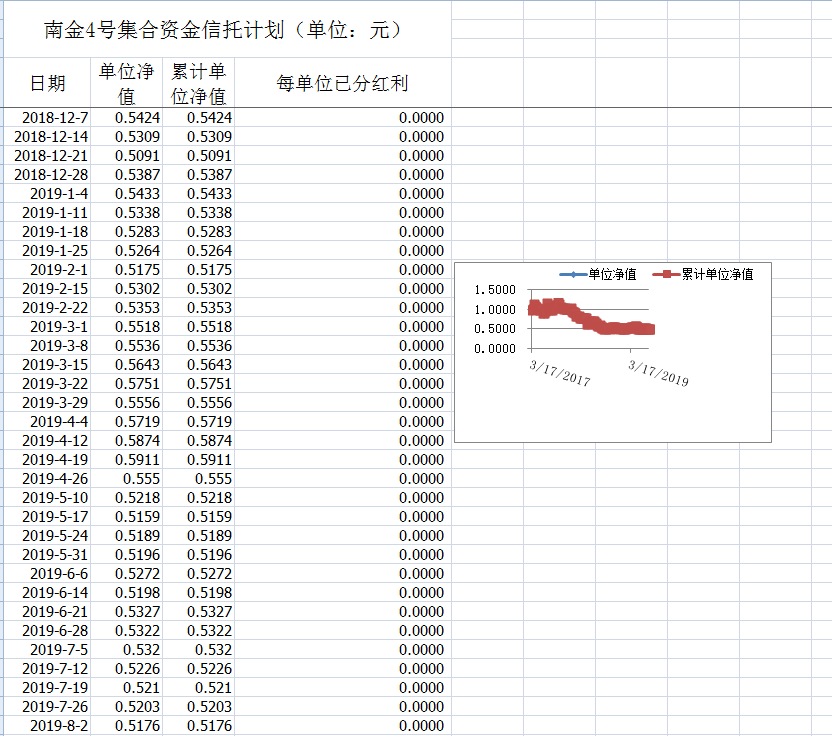Click chart axis label 3/17/2017
Viewport: 832px width, 736px height.
[x=560, y=373]
